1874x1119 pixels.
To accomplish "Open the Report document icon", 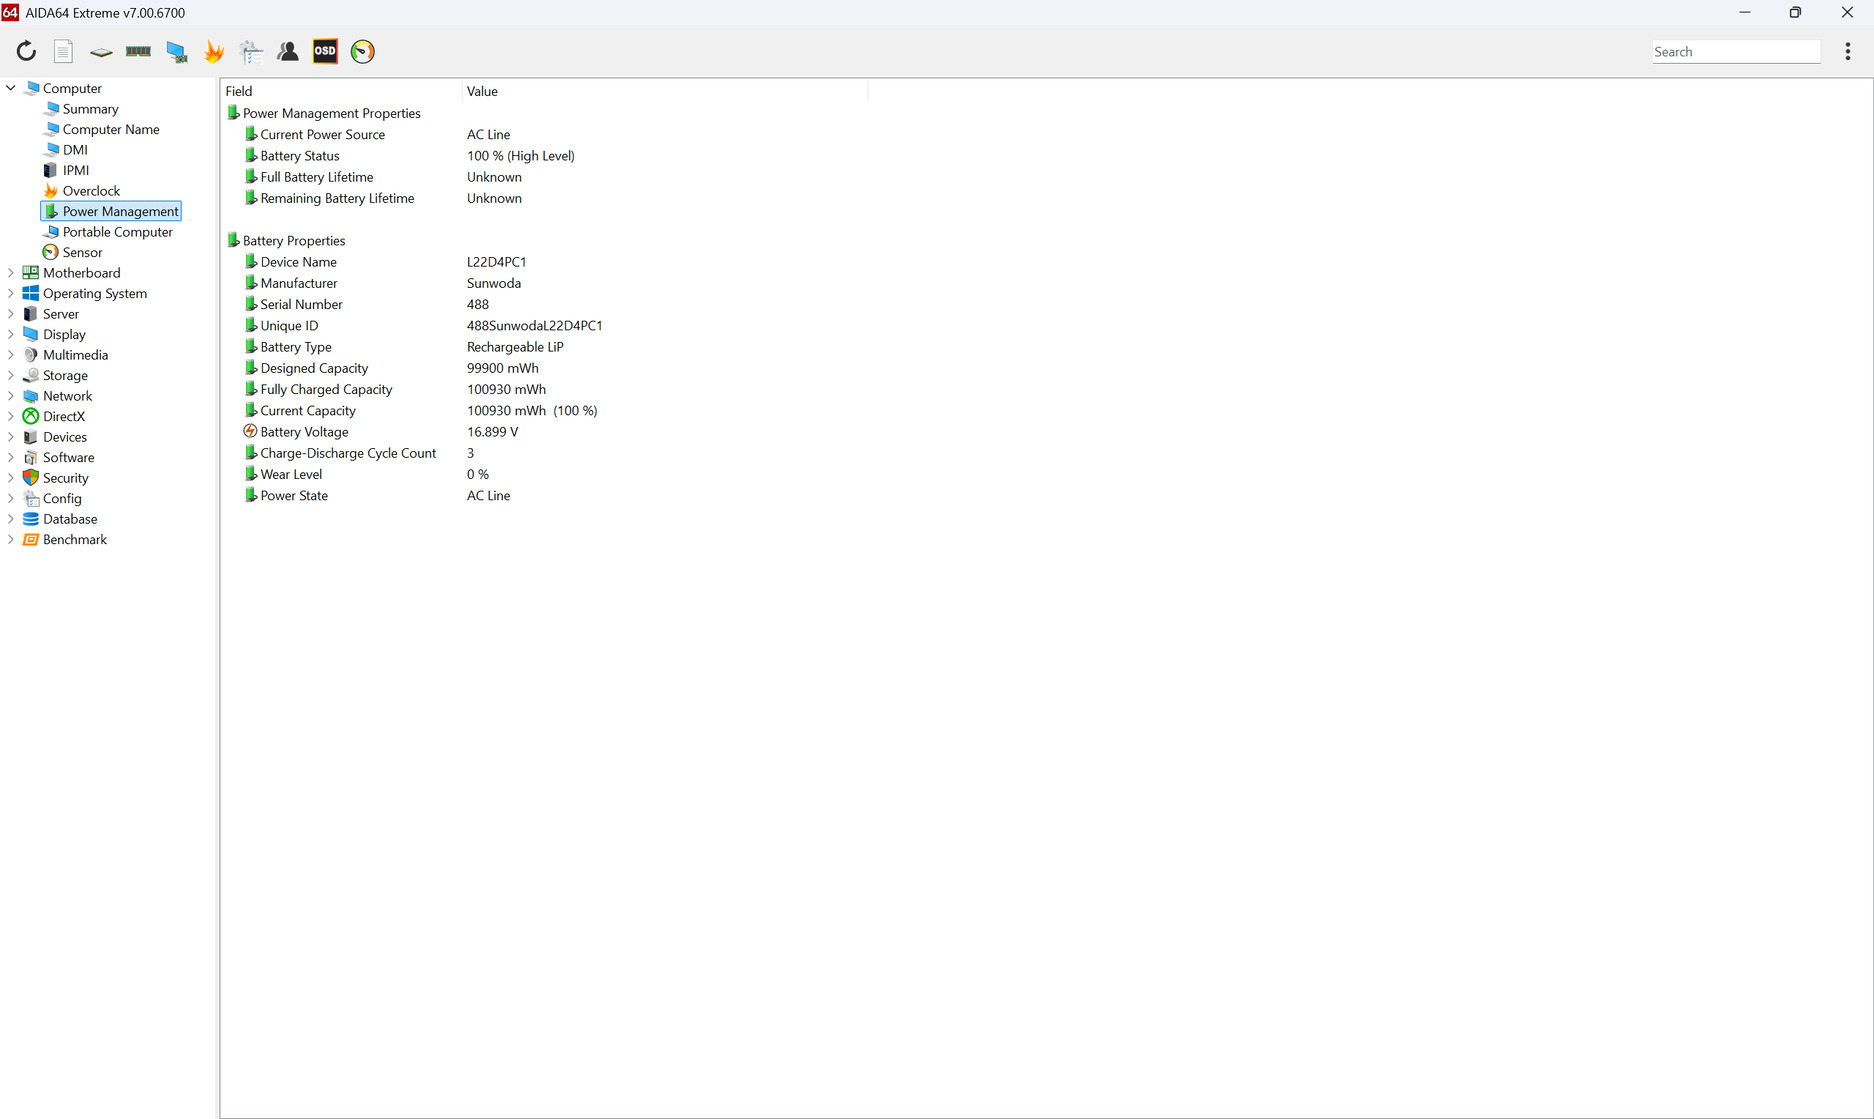I will click(63, 51).
